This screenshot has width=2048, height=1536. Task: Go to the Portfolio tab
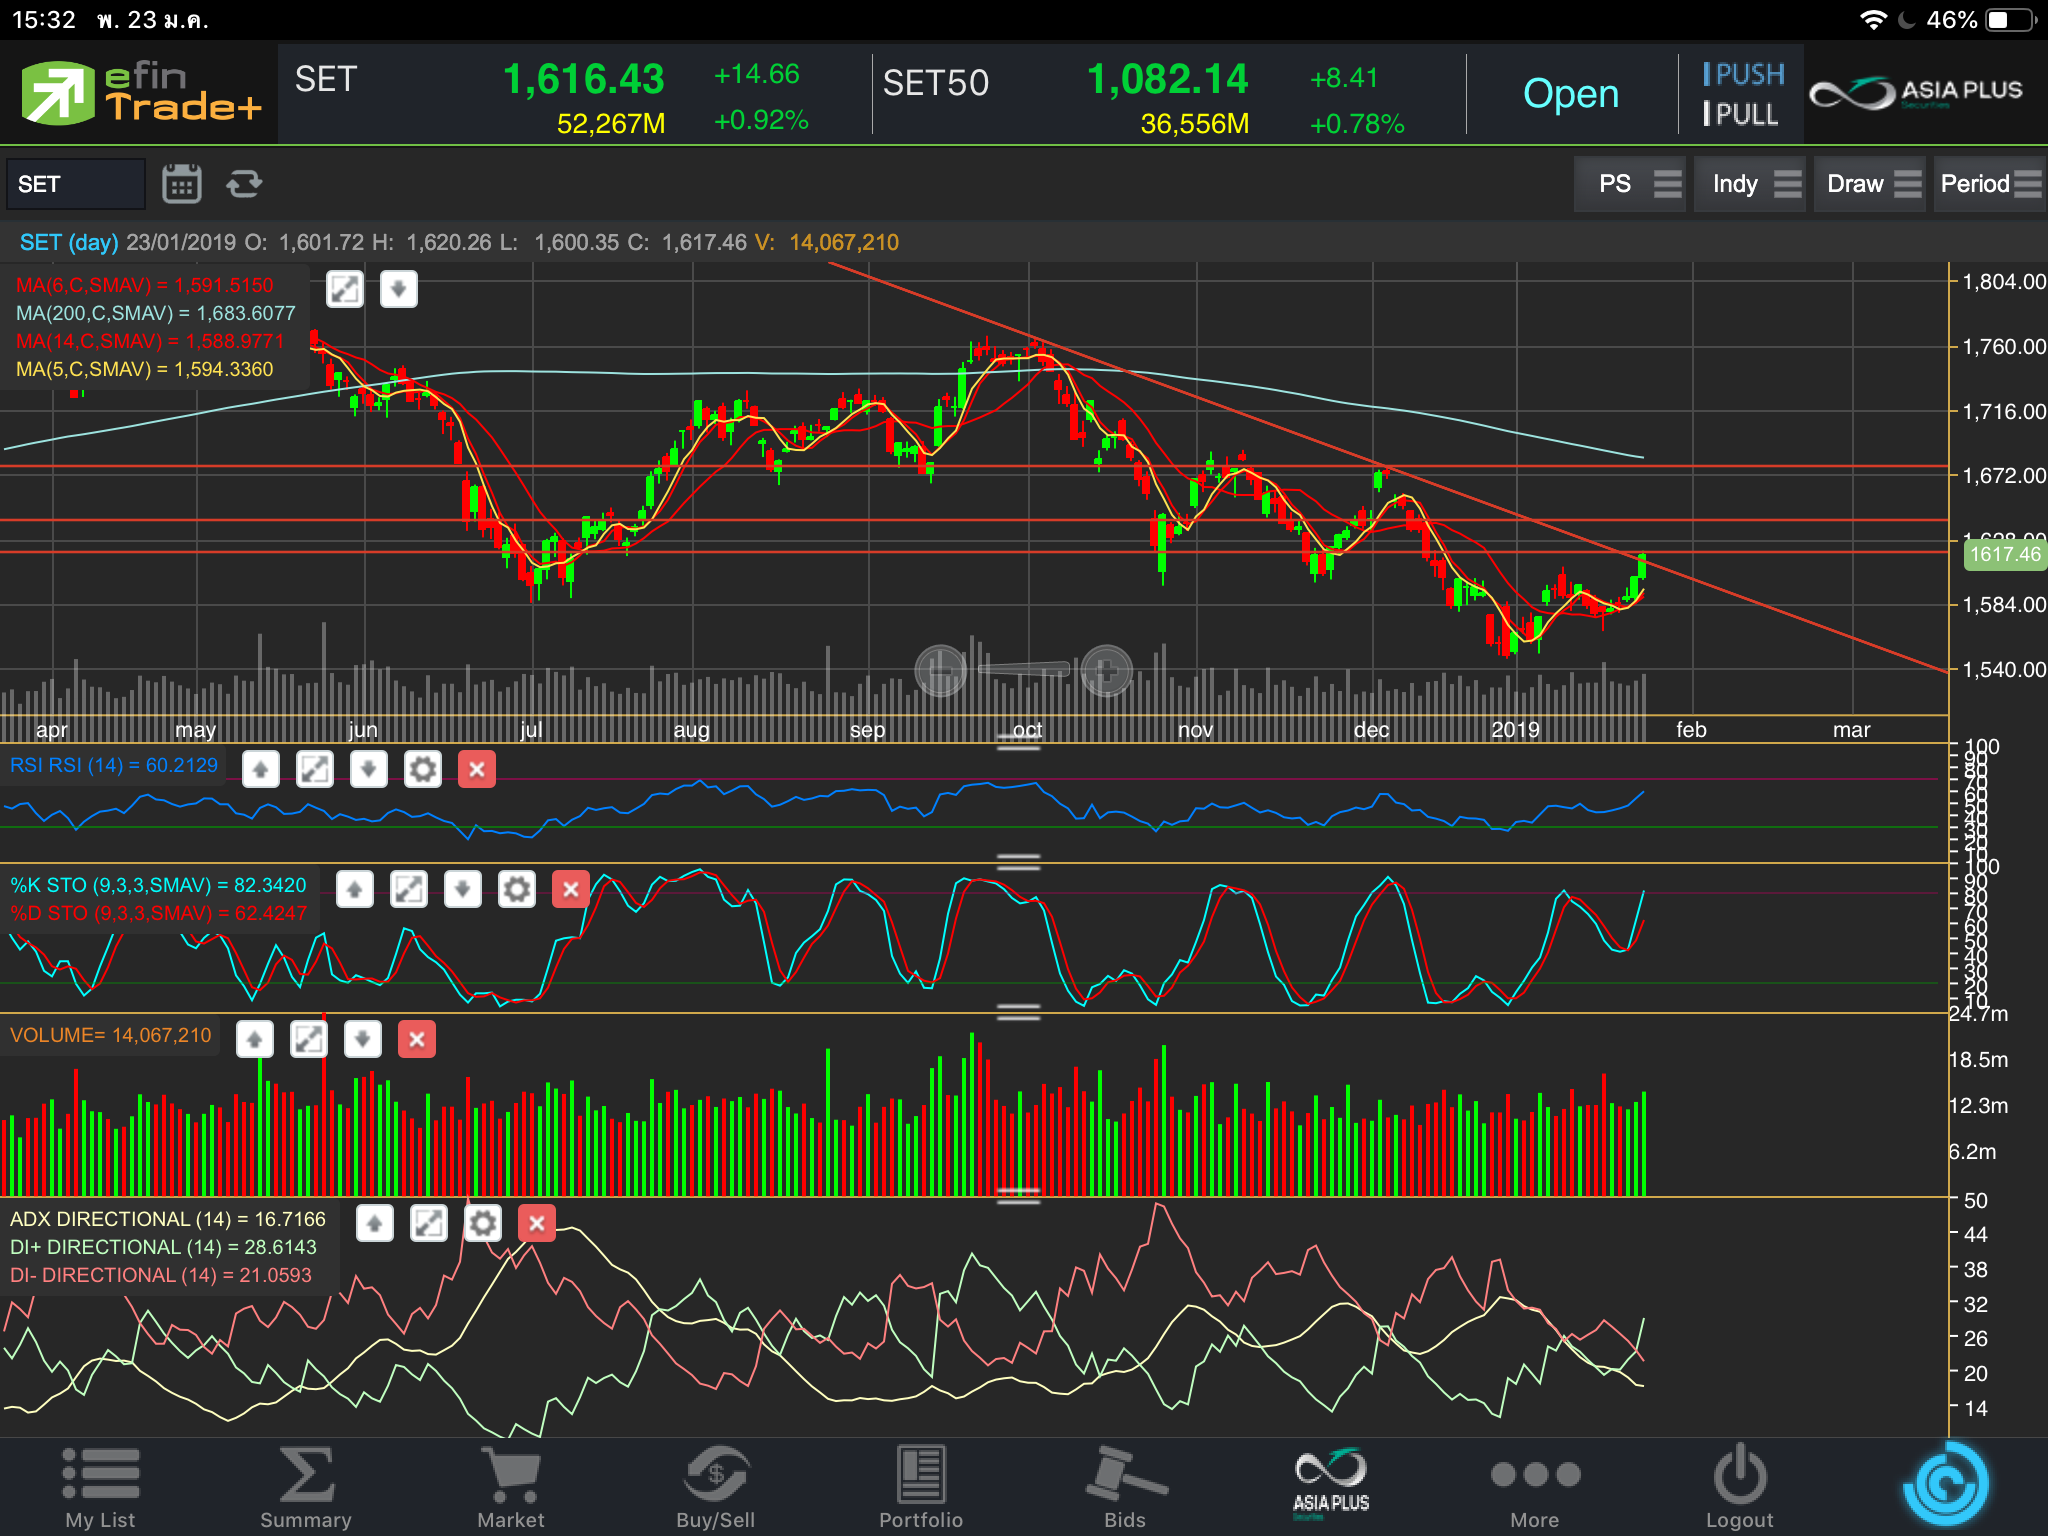click(x=920, y=1487)
